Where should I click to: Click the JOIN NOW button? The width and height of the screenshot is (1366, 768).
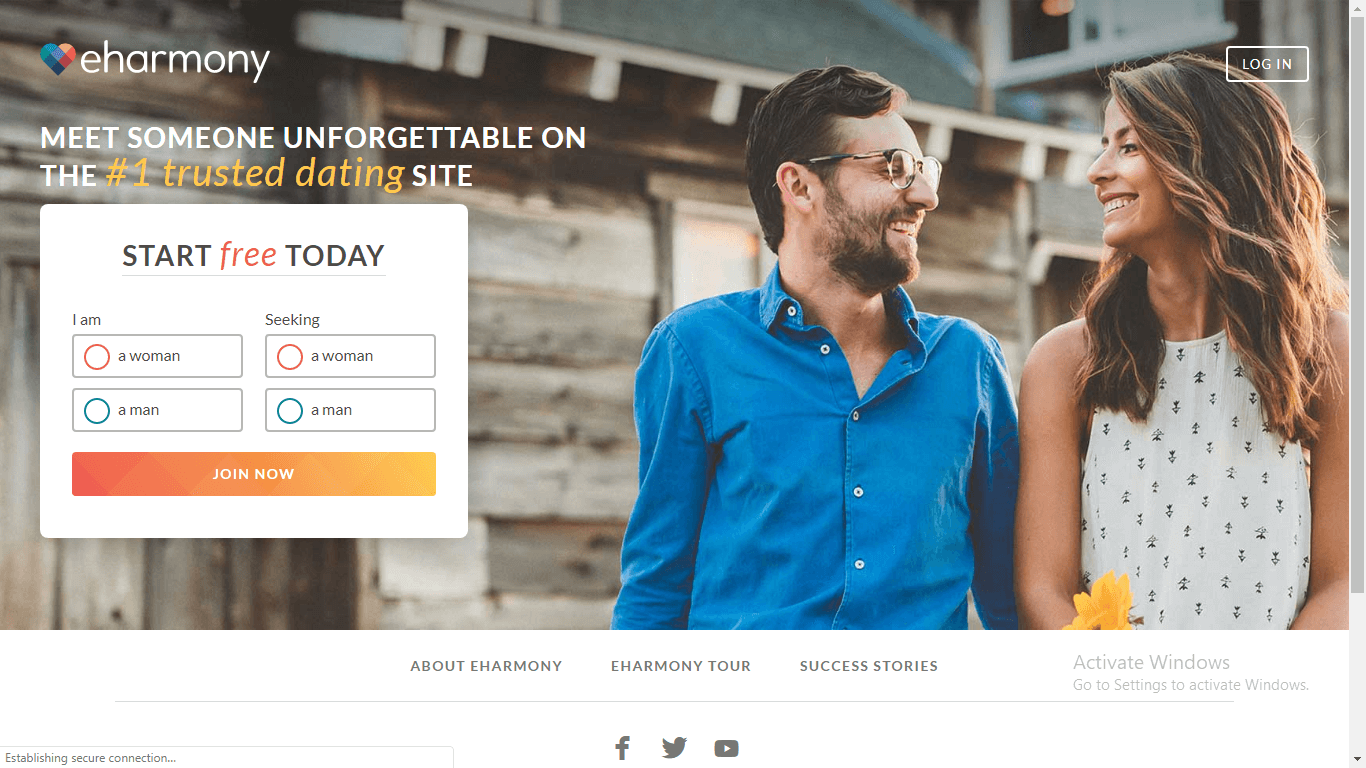(x=254, y=474)
